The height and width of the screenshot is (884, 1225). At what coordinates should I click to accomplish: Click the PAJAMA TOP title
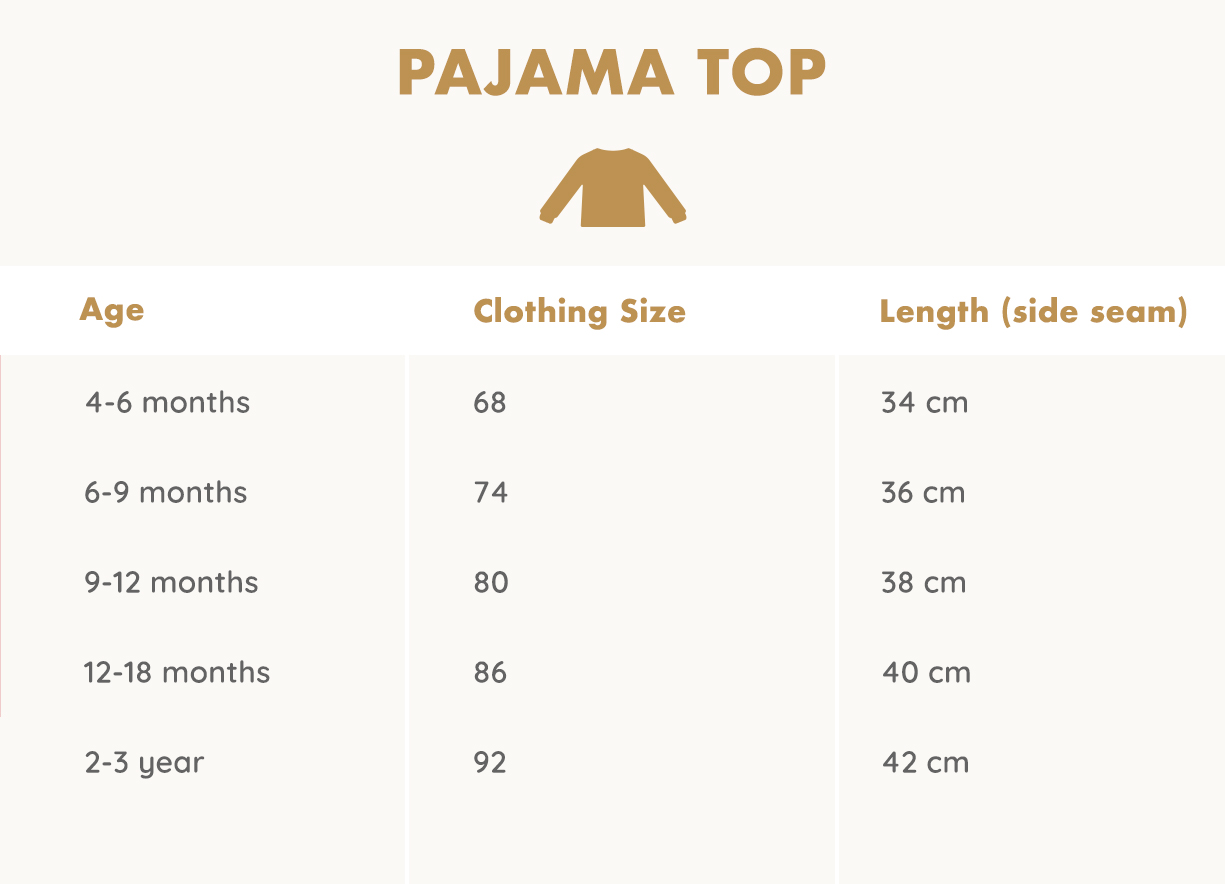612,73
